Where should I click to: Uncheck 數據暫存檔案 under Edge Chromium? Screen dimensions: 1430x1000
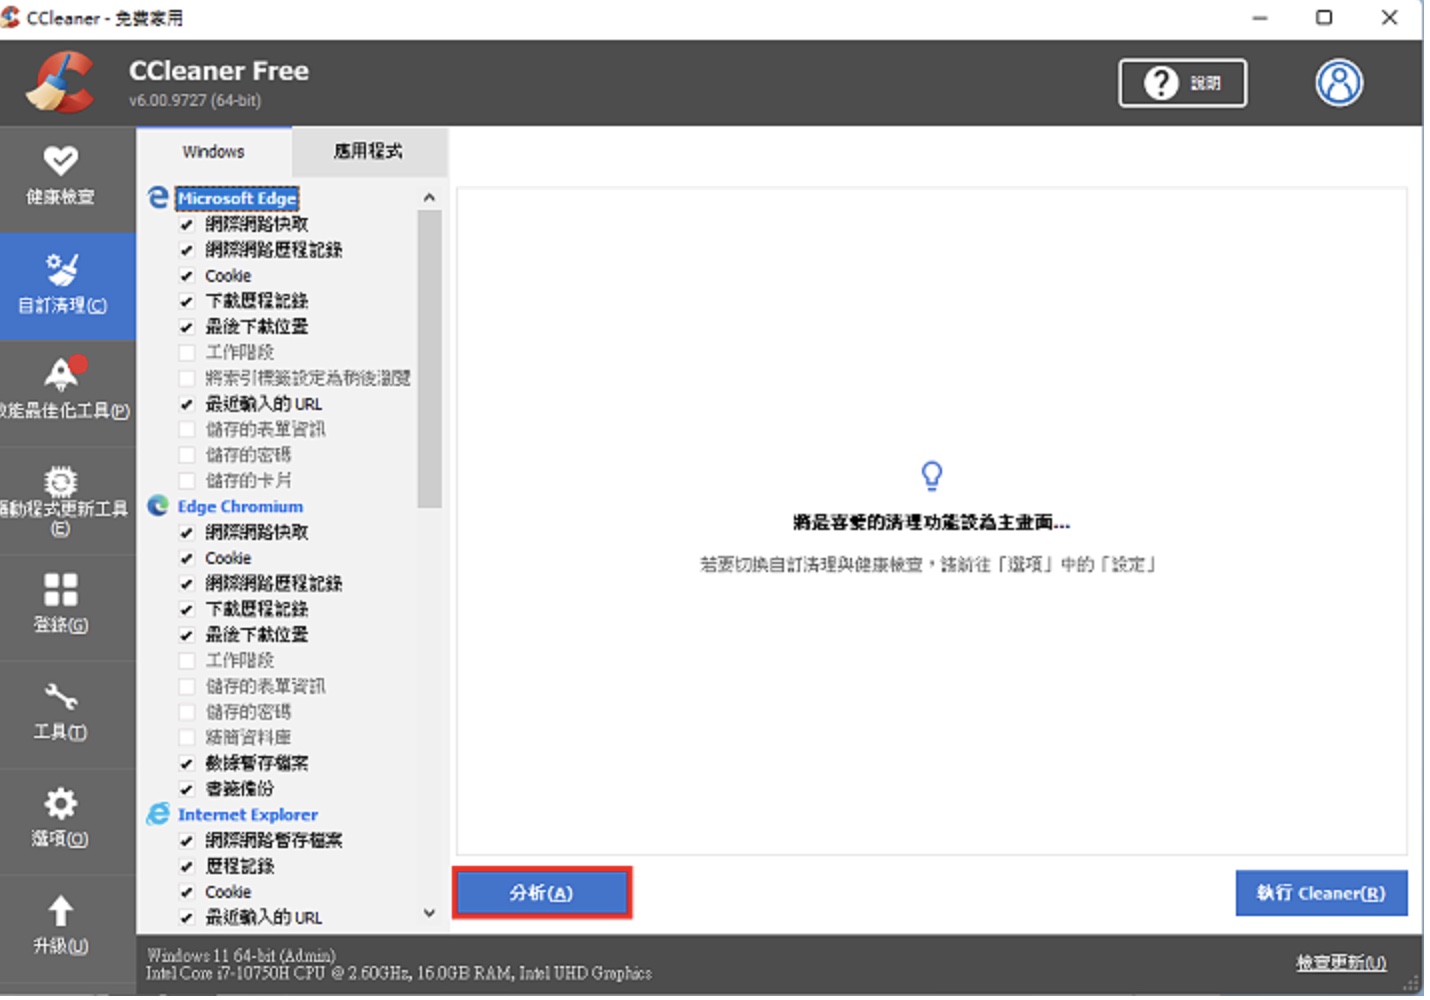(x=186, y=763)
